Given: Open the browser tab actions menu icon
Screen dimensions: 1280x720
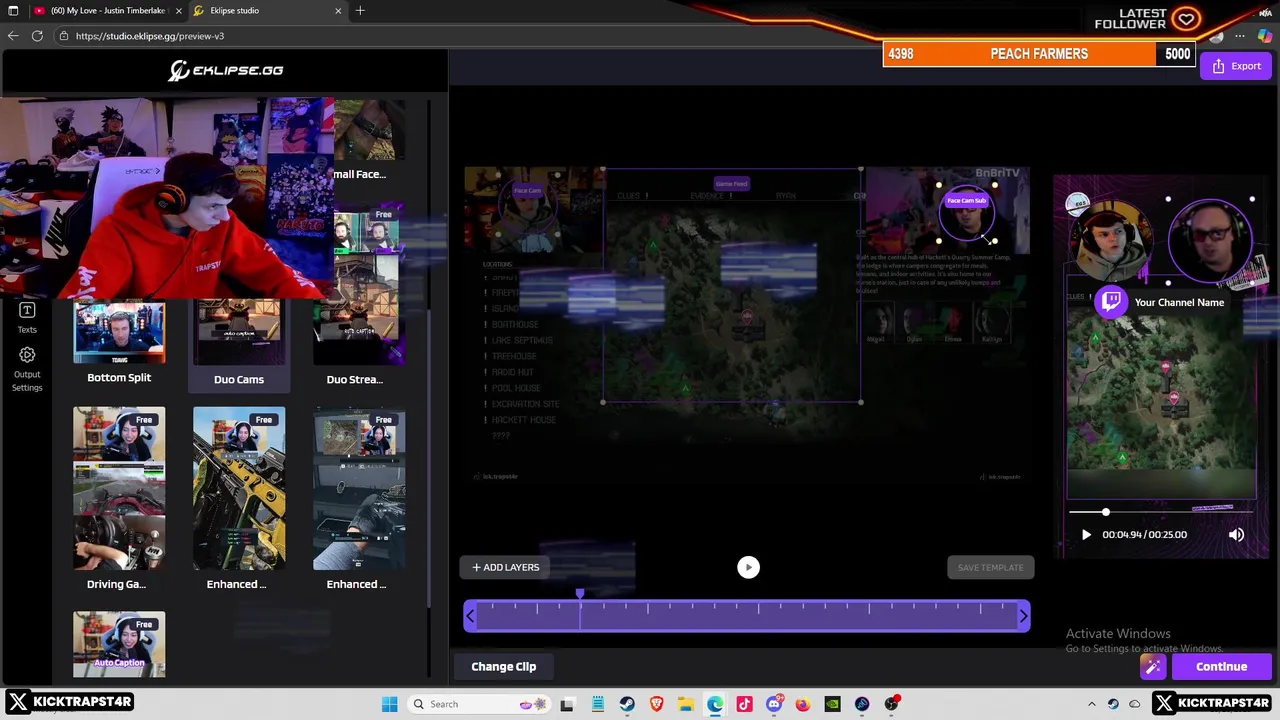Looking at the screenshot, I should tap(13, 11).
